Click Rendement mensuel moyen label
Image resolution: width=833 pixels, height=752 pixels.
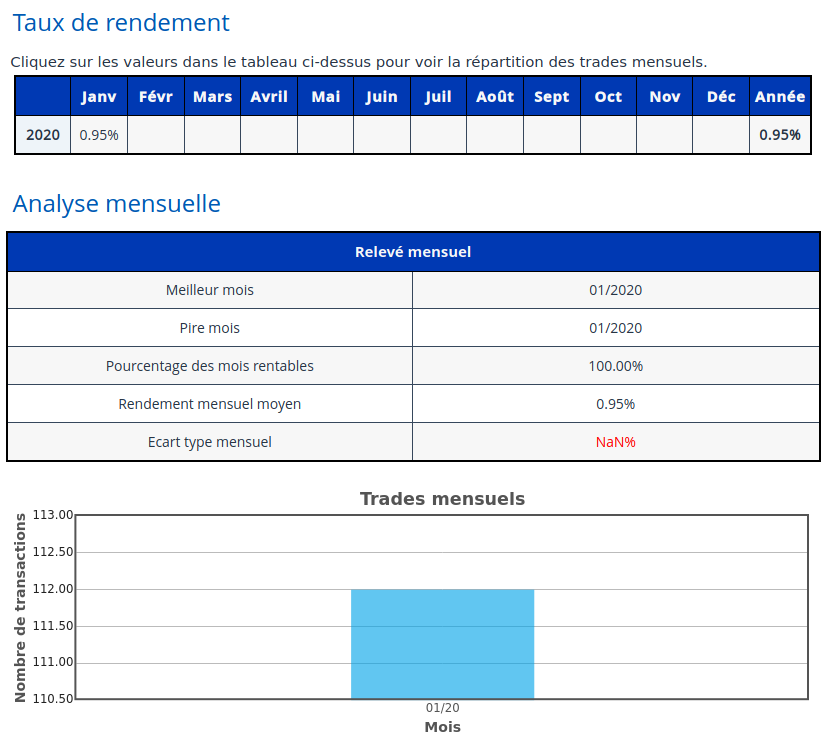[x=210, y=405]
